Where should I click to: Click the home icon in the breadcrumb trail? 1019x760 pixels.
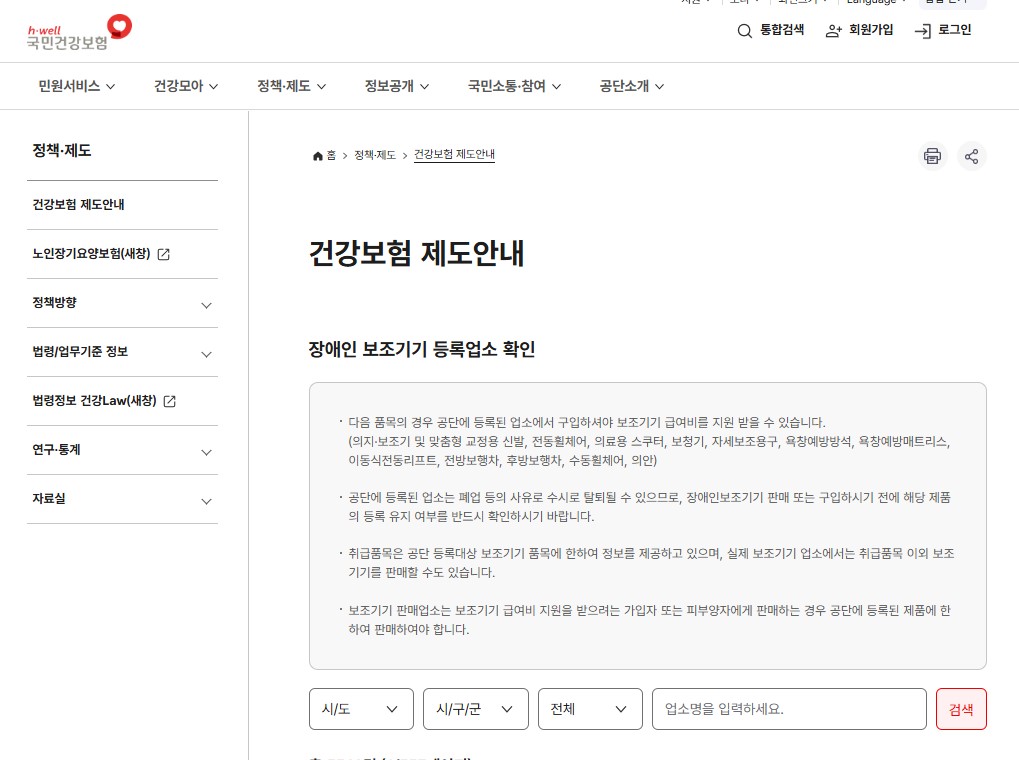pos(318,155)
